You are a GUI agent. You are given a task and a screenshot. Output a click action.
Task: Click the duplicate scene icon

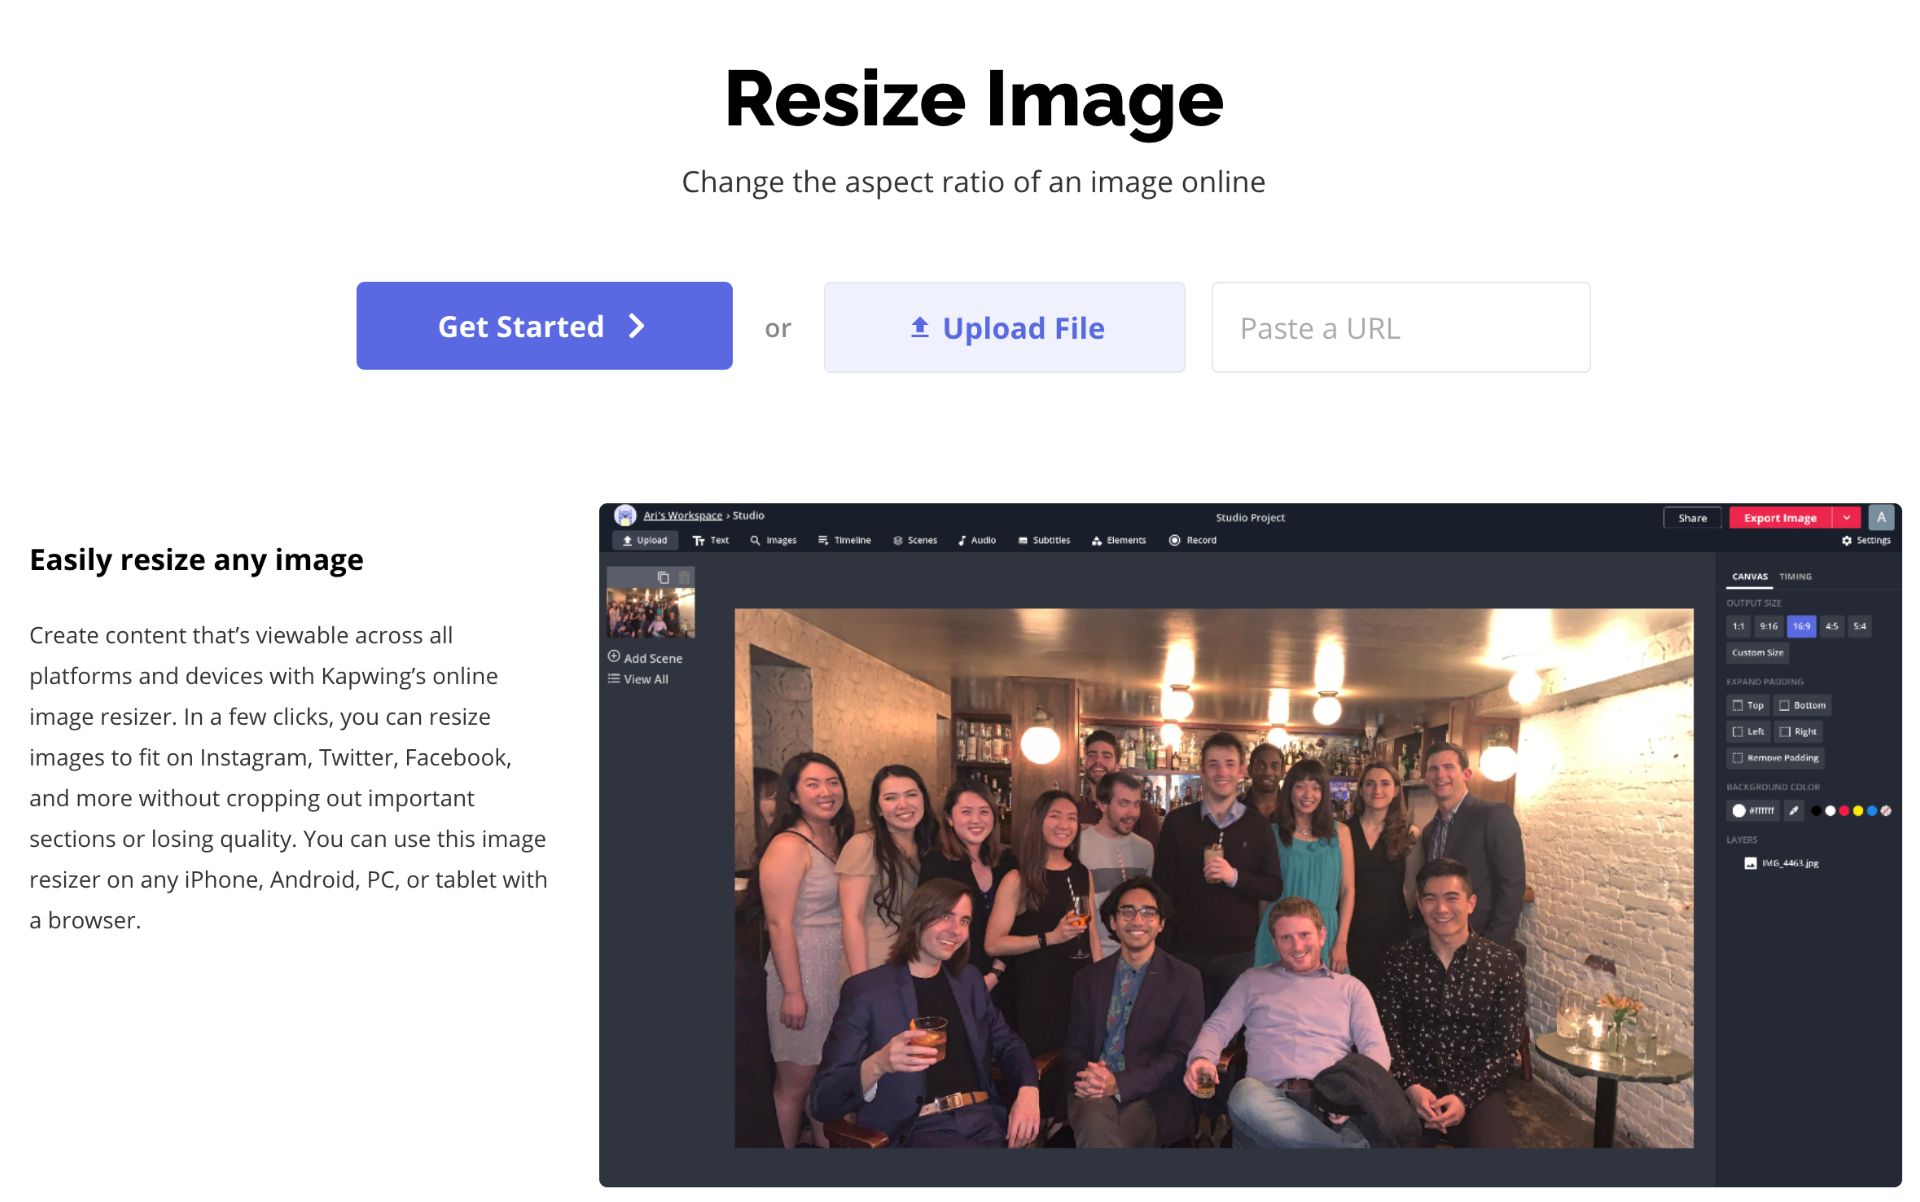coord(662,578)
